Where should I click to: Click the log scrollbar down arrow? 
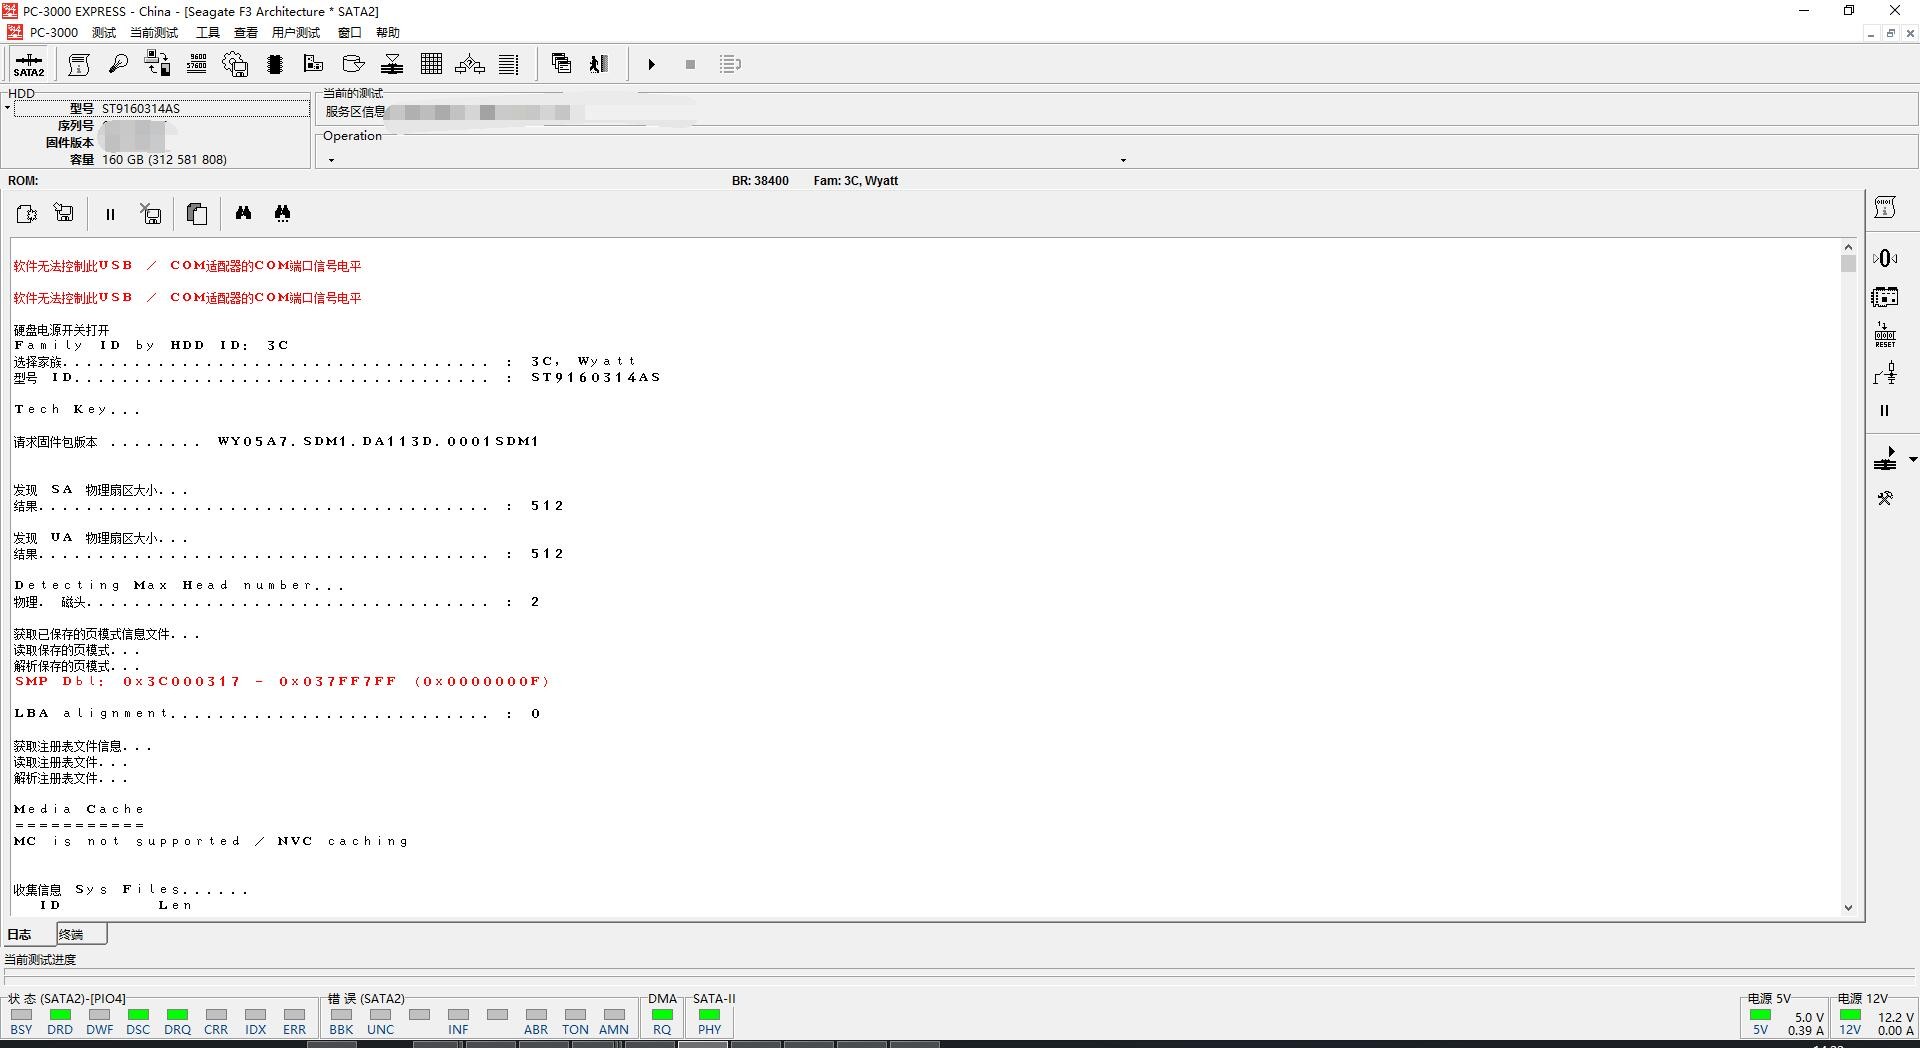tap(1848, 908)
